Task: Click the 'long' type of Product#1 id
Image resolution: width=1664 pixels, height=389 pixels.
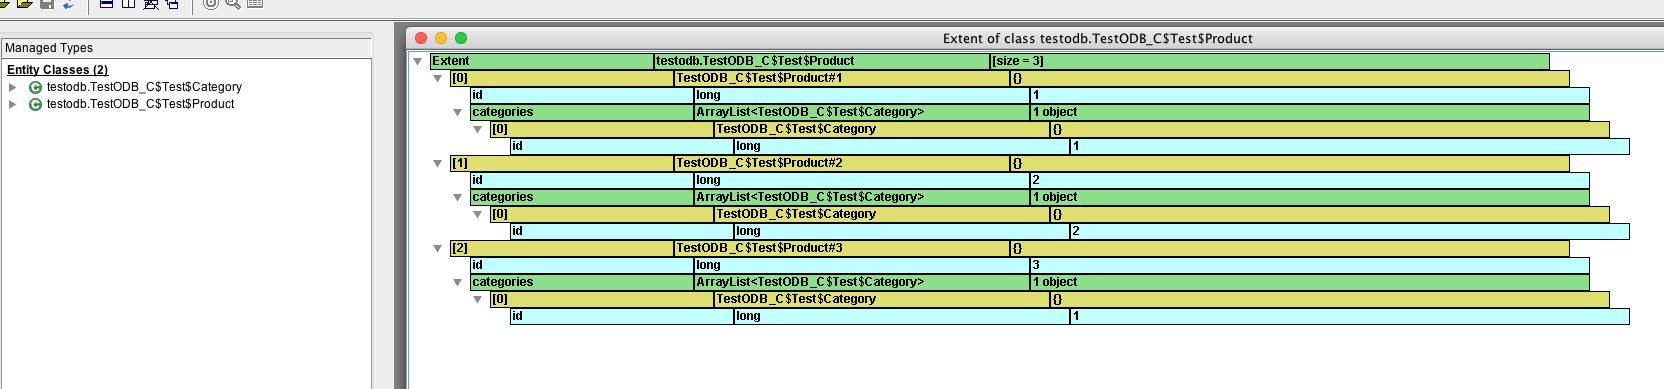Action: (x=862, y=95)
